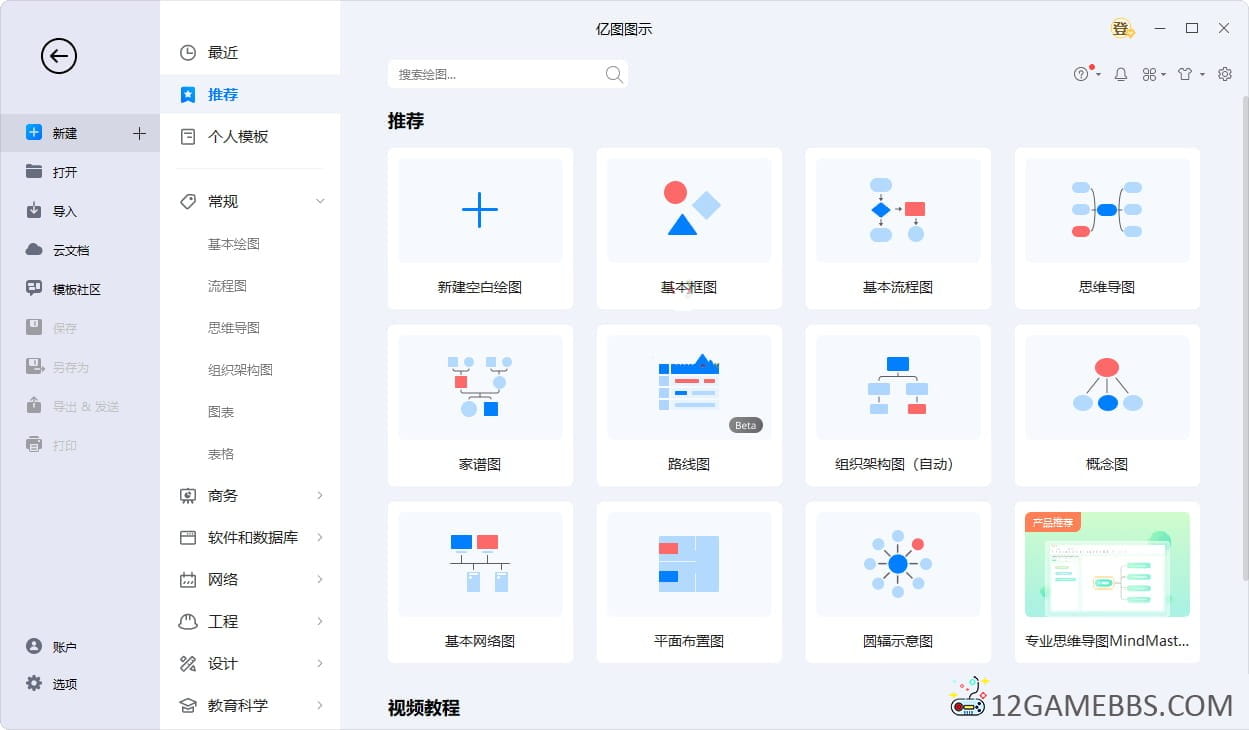
Task: Open 模板社区 template community
Action: 76,289
